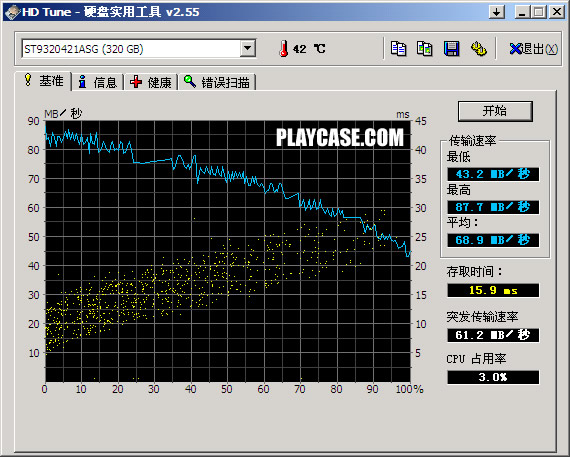The height and width of the screenshot is (457, 570).
Task: Switch to the 健康 health tab
Action: pyautogui.click(x=151, y=82)
